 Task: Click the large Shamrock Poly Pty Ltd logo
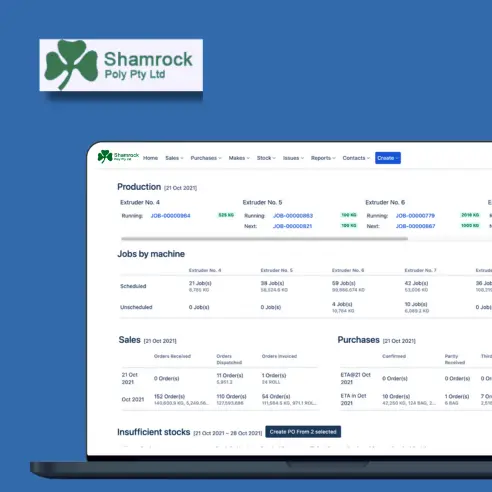pos(121,65)
